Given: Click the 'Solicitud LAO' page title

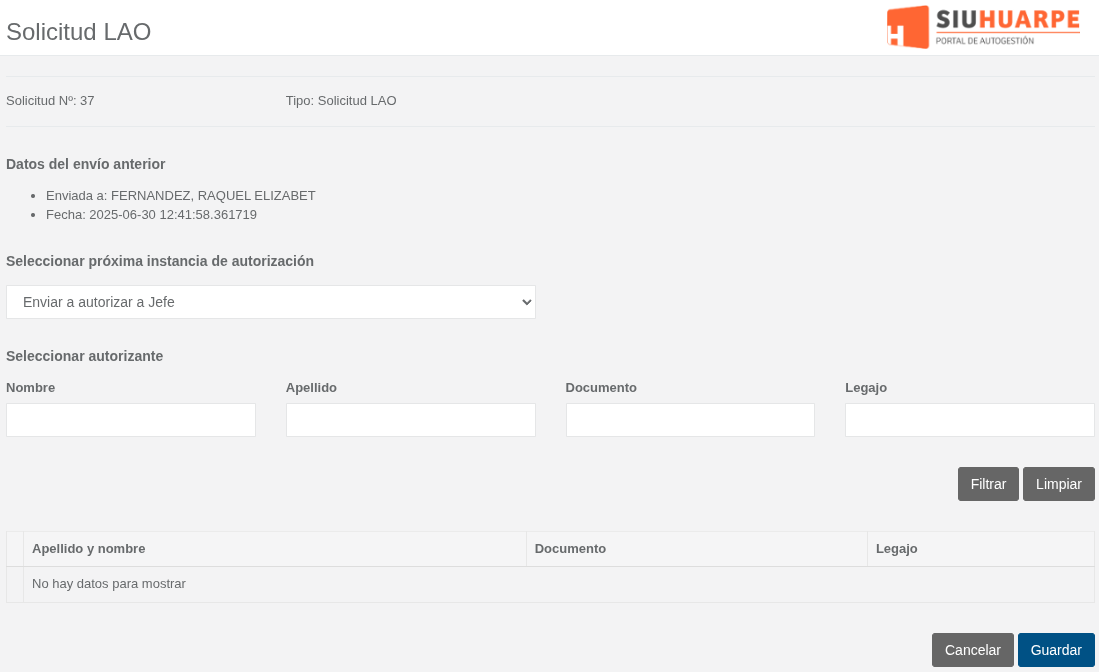Looking at the screenshot, I should 79,32.
